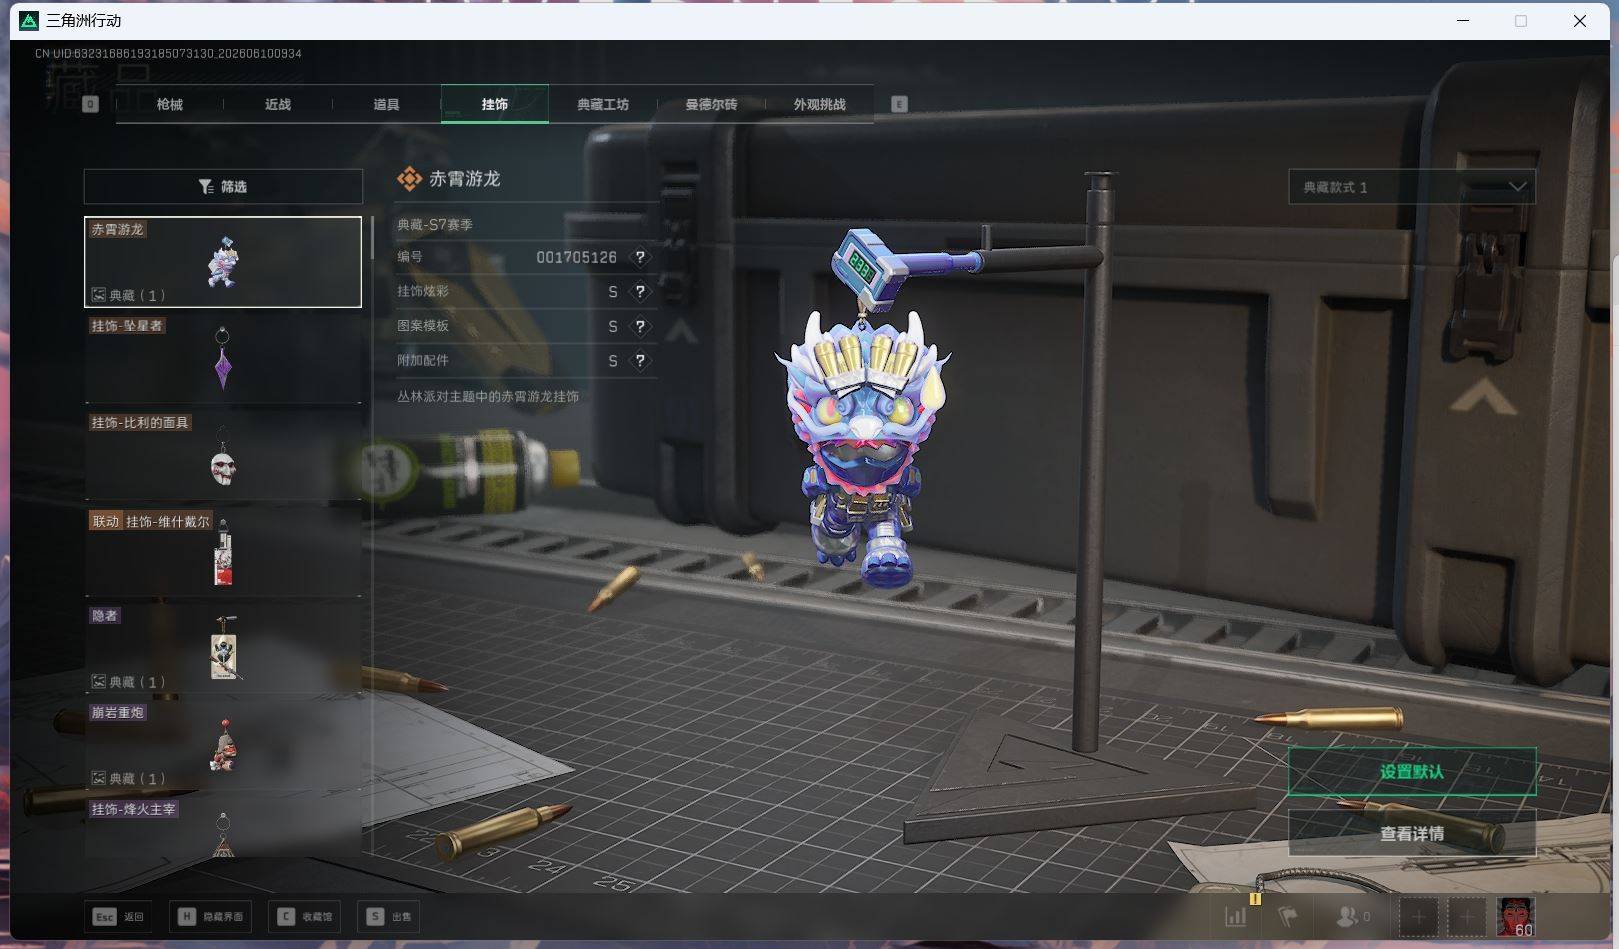Select the 挂饰-烽火主宰 charm
This screenshot has height=949, width=1619.
pos(223,827)
